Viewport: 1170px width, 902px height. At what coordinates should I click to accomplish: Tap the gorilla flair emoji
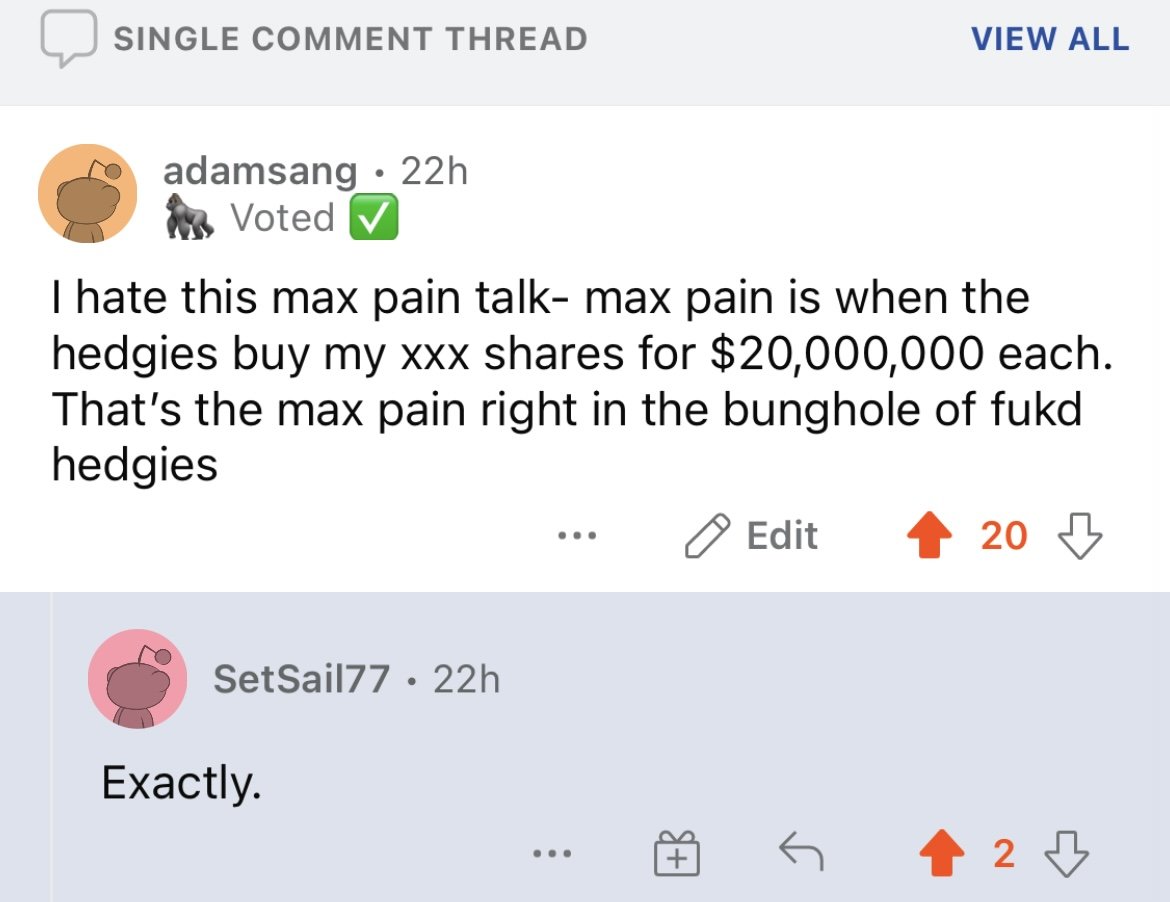(x=190, y=218)
